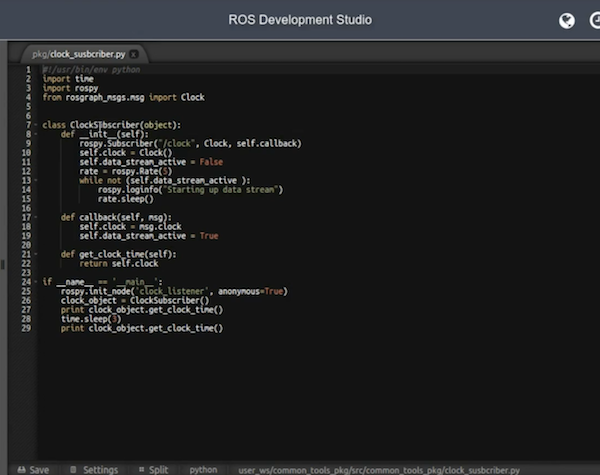The width and height of the screenshot is (600, 475).
Task: Click the 'time.sleep(3)' line
Action: 91,319
